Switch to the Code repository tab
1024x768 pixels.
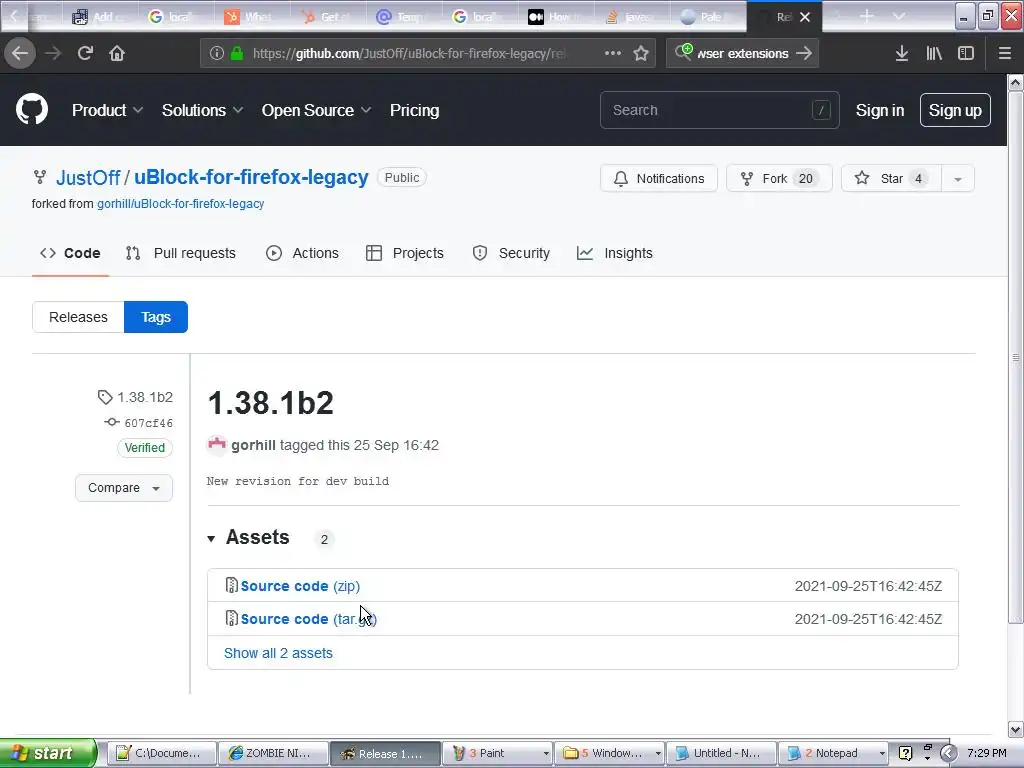tap(70, 253)
